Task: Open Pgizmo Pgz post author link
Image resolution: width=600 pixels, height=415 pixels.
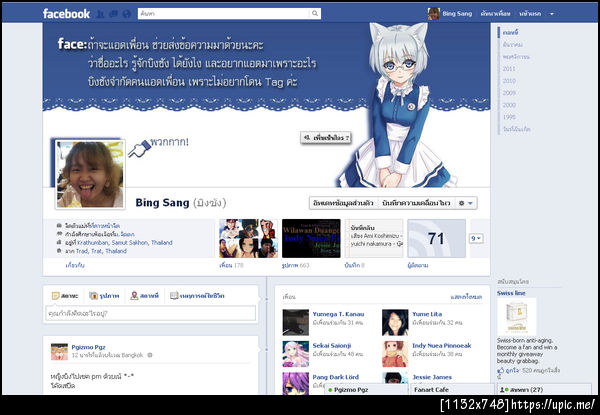Action: point(88,347)
